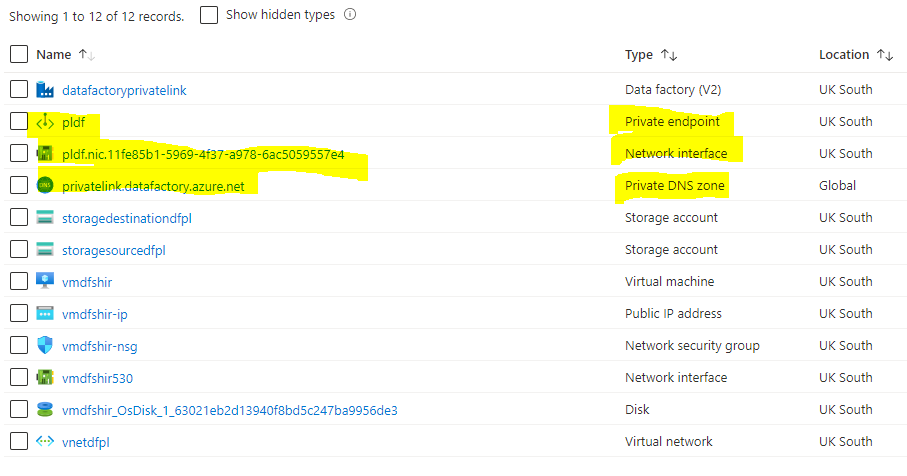Click the Type column header
Viewport: 907px width, 476px height.
tap(639, 55)
